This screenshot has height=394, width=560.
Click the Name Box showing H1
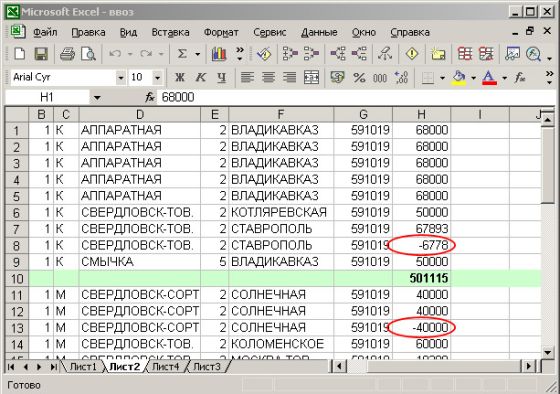point(47,97)
